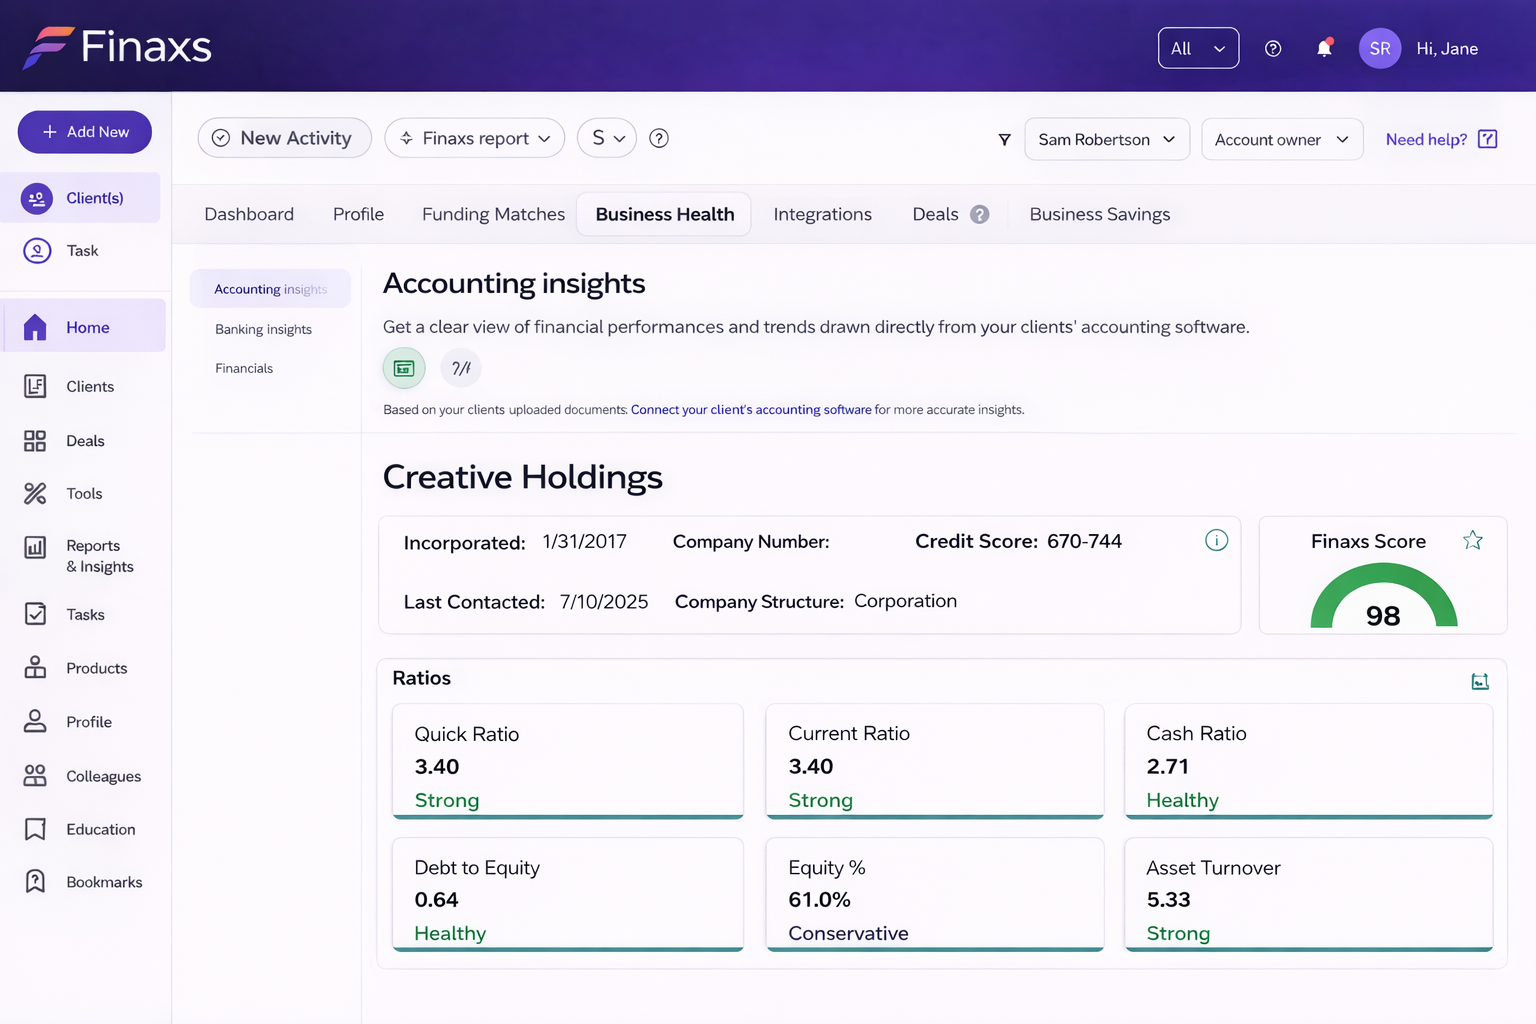Click Connect your client's accounting software link

tap(751, 410)
